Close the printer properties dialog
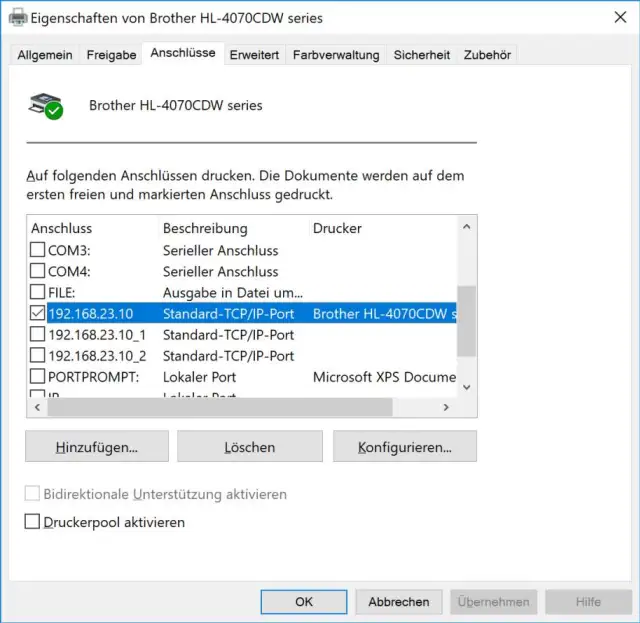 point(620,17)
